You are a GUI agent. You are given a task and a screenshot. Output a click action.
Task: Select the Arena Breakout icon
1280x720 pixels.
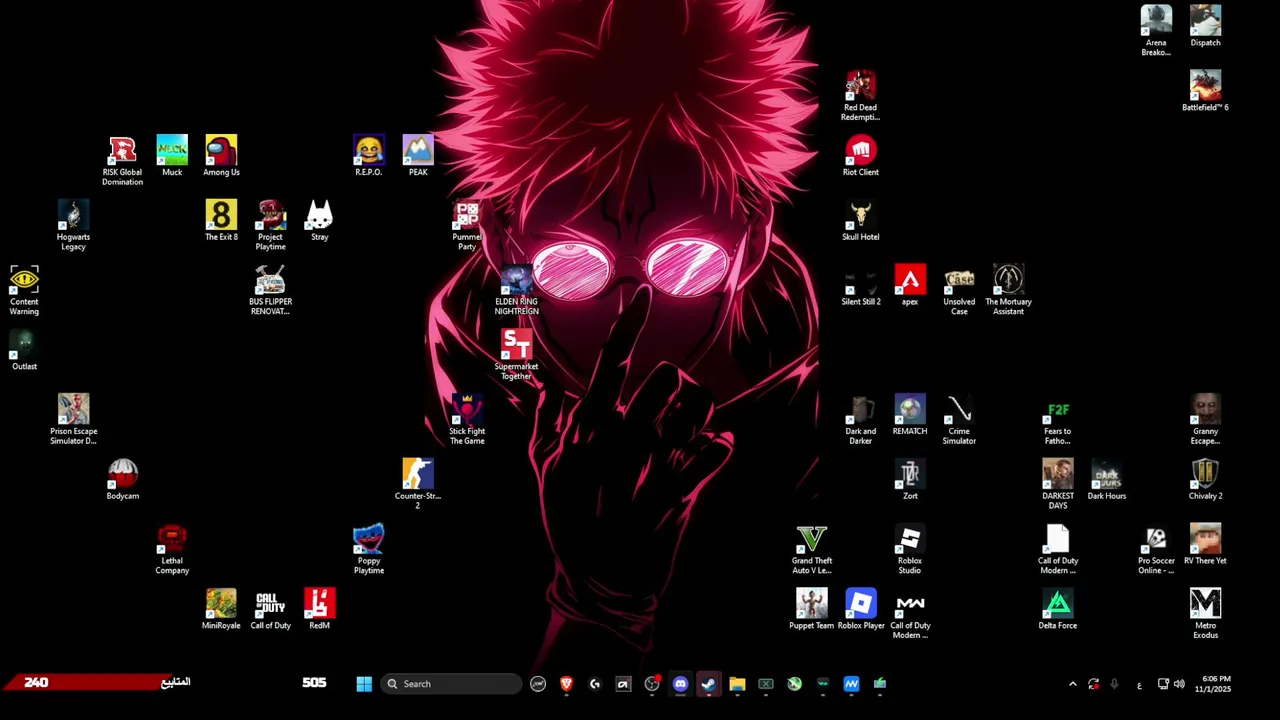click(x=1156, y=31)
